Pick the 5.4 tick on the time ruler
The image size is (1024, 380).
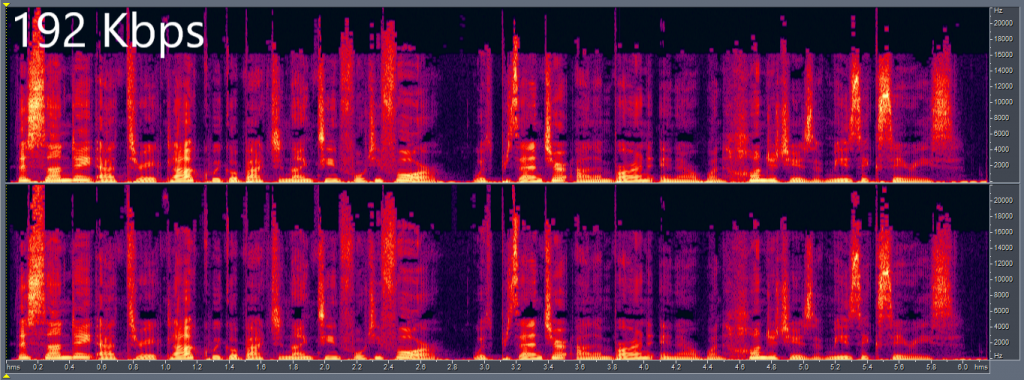(868, 367)
